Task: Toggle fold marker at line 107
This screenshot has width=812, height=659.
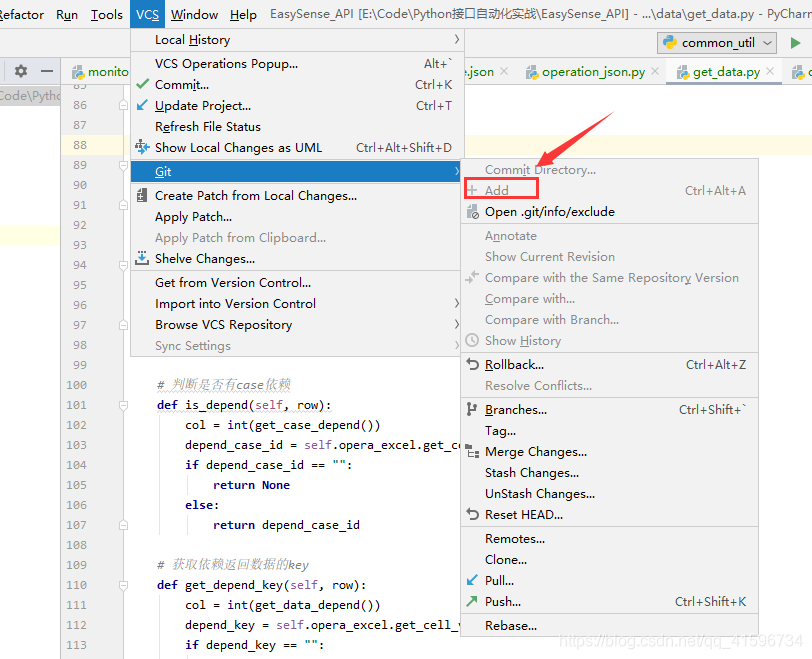Action: click(123, 525)
